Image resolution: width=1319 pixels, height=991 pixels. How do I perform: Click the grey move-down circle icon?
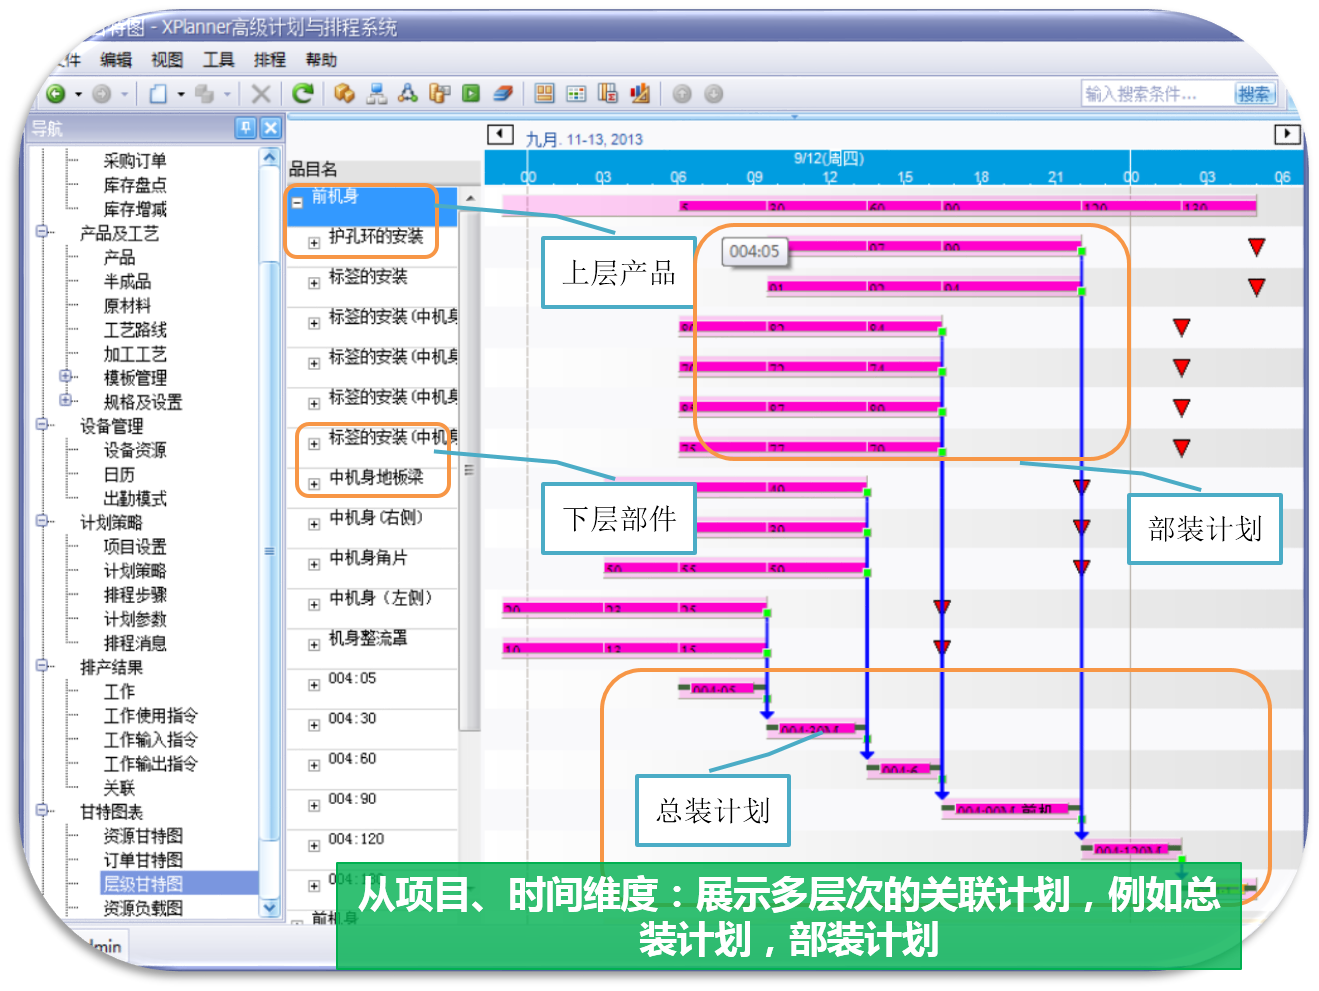(x=714, y=94)
